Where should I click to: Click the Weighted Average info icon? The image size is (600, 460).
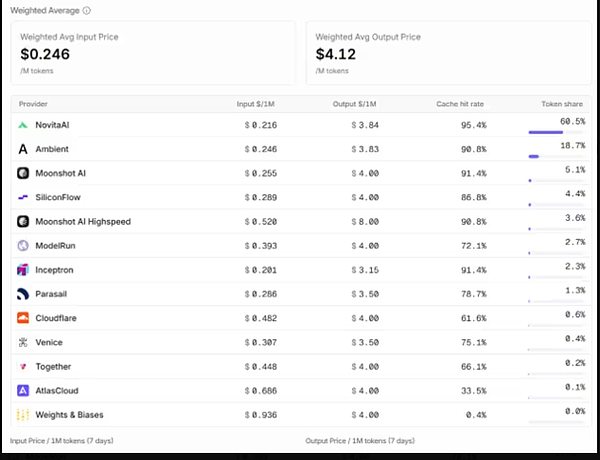point(87,11)
